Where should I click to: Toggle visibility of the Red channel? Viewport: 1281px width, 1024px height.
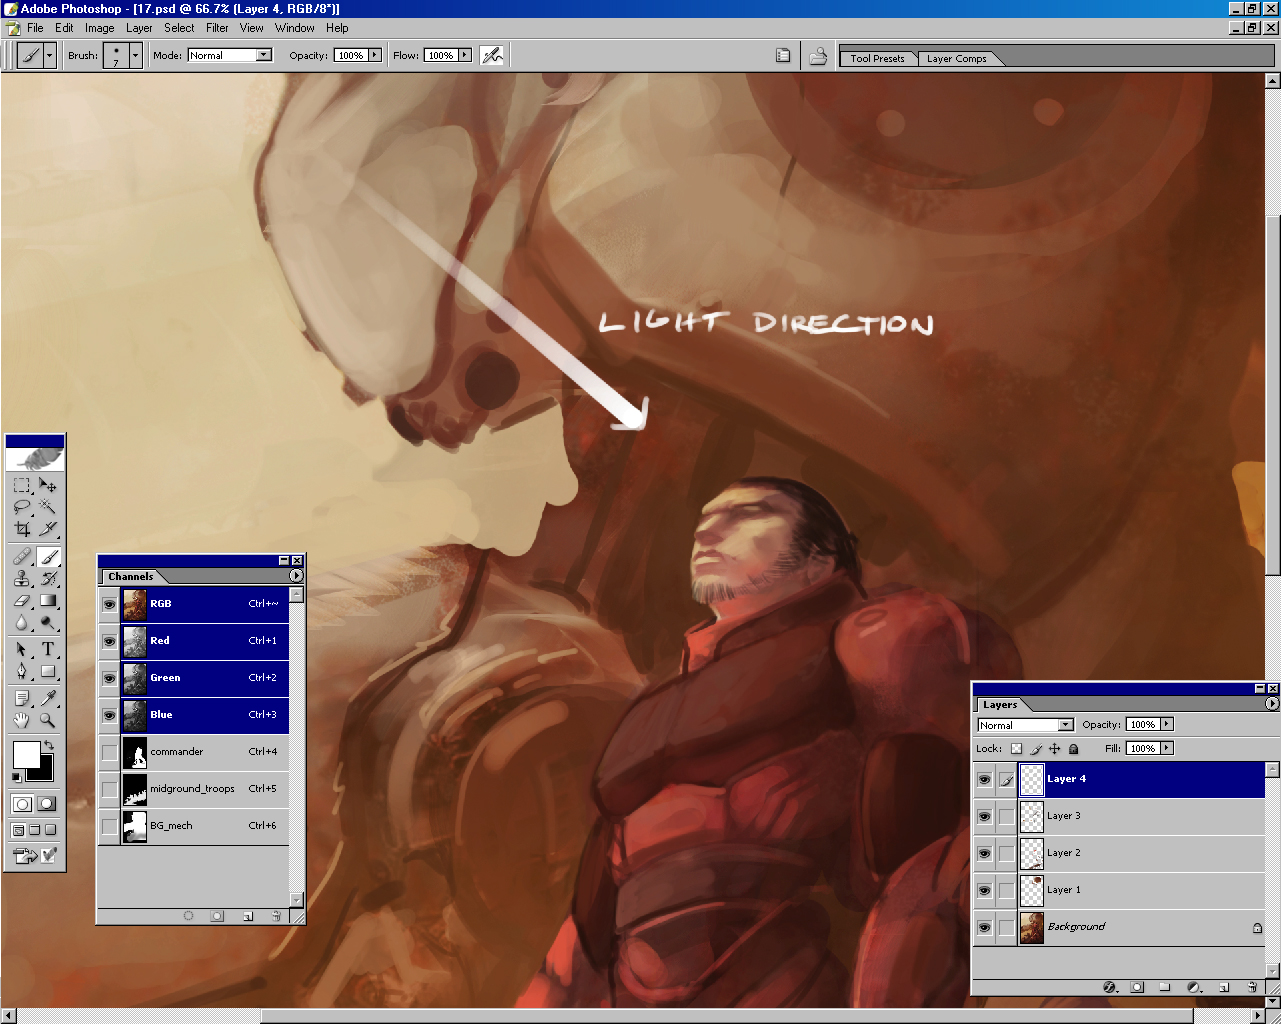click(109, 641)
